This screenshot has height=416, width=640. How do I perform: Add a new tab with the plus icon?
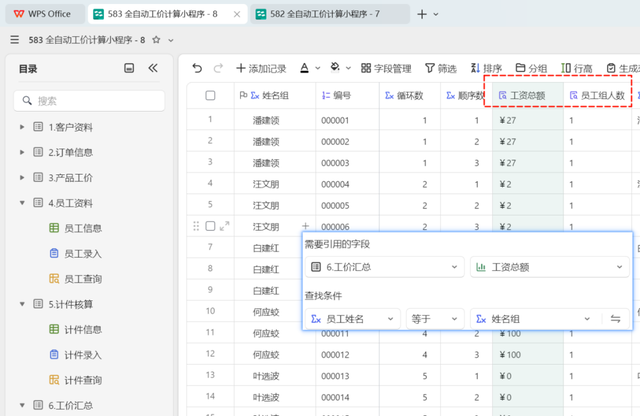(422, 14)
